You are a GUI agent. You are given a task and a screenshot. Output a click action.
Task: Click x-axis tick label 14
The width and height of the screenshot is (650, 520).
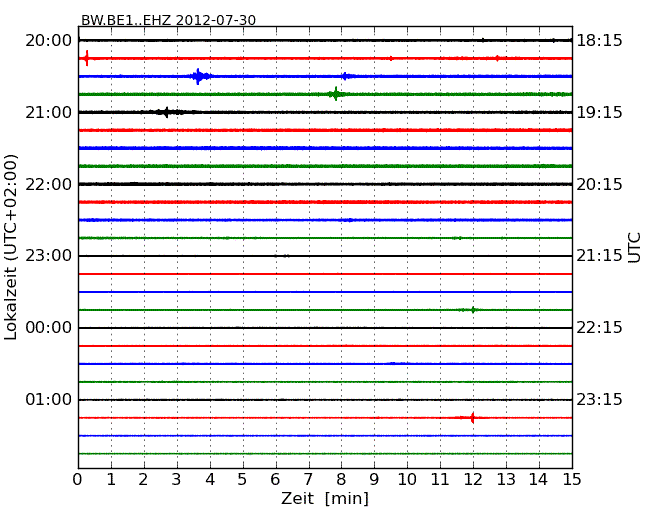click(x=538, y=479)
